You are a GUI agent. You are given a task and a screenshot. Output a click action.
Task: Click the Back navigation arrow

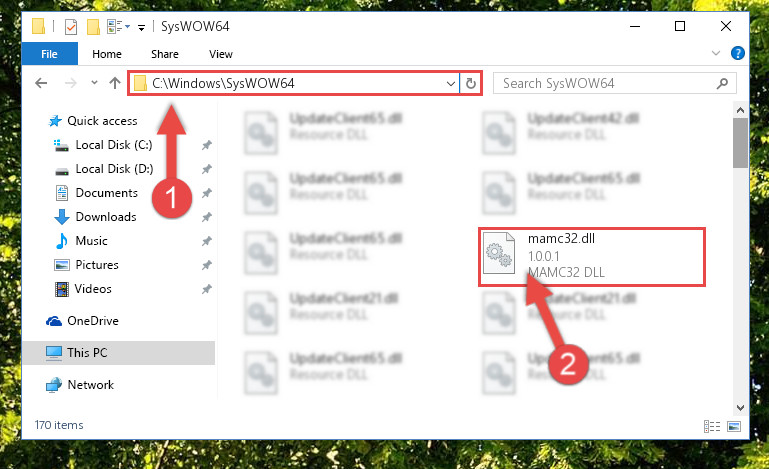pyautogui.click(x=41, y=83)
